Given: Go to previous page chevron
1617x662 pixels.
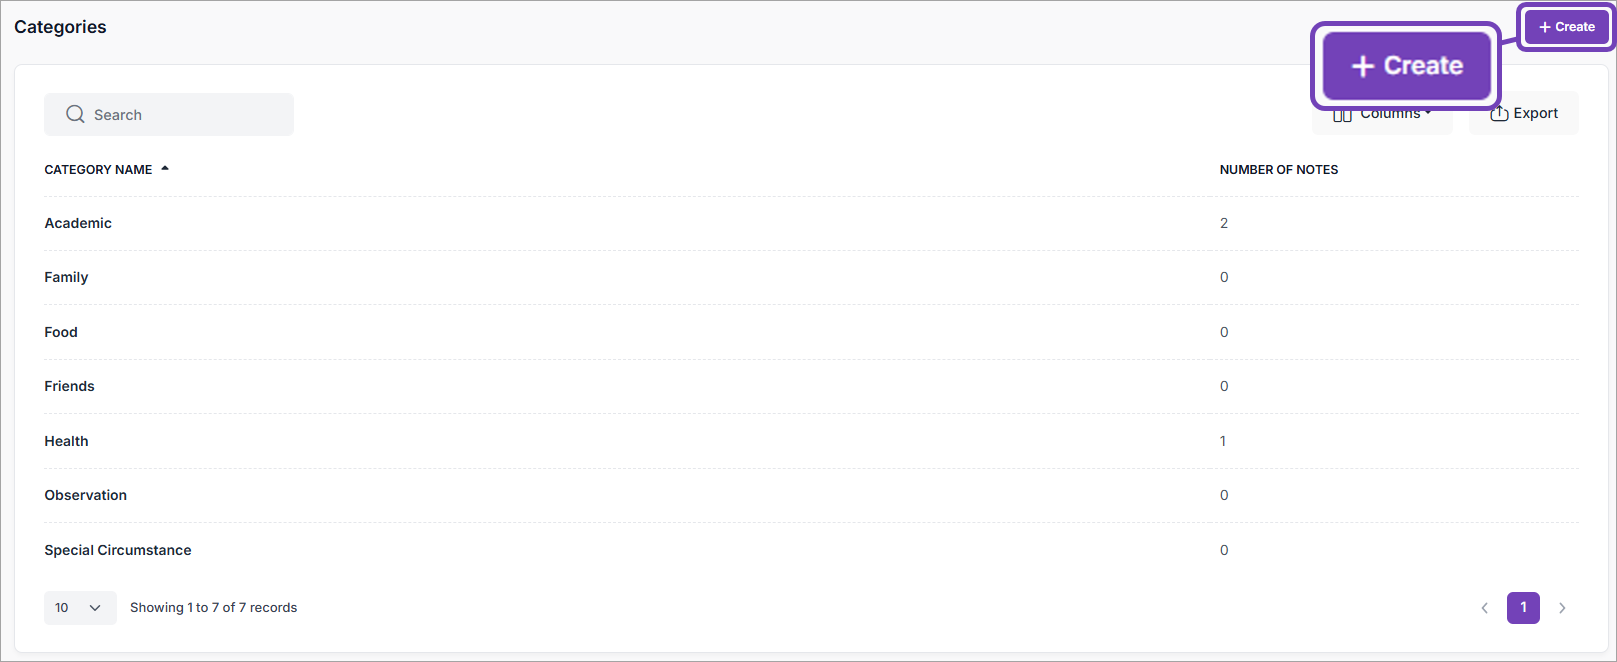Looking at the screenshot, I should (x=1485, y=608).
